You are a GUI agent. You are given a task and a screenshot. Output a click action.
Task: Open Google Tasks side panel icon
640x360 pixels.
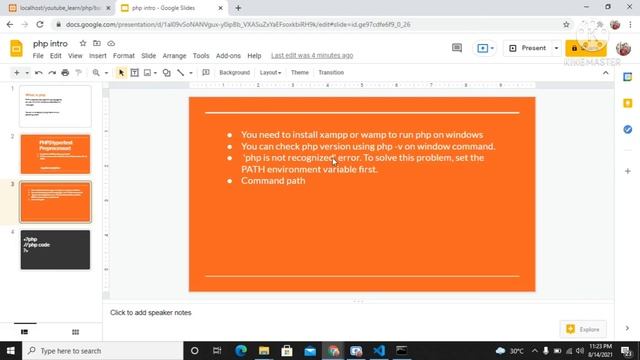pyautogui.click(x=628, y=129)
